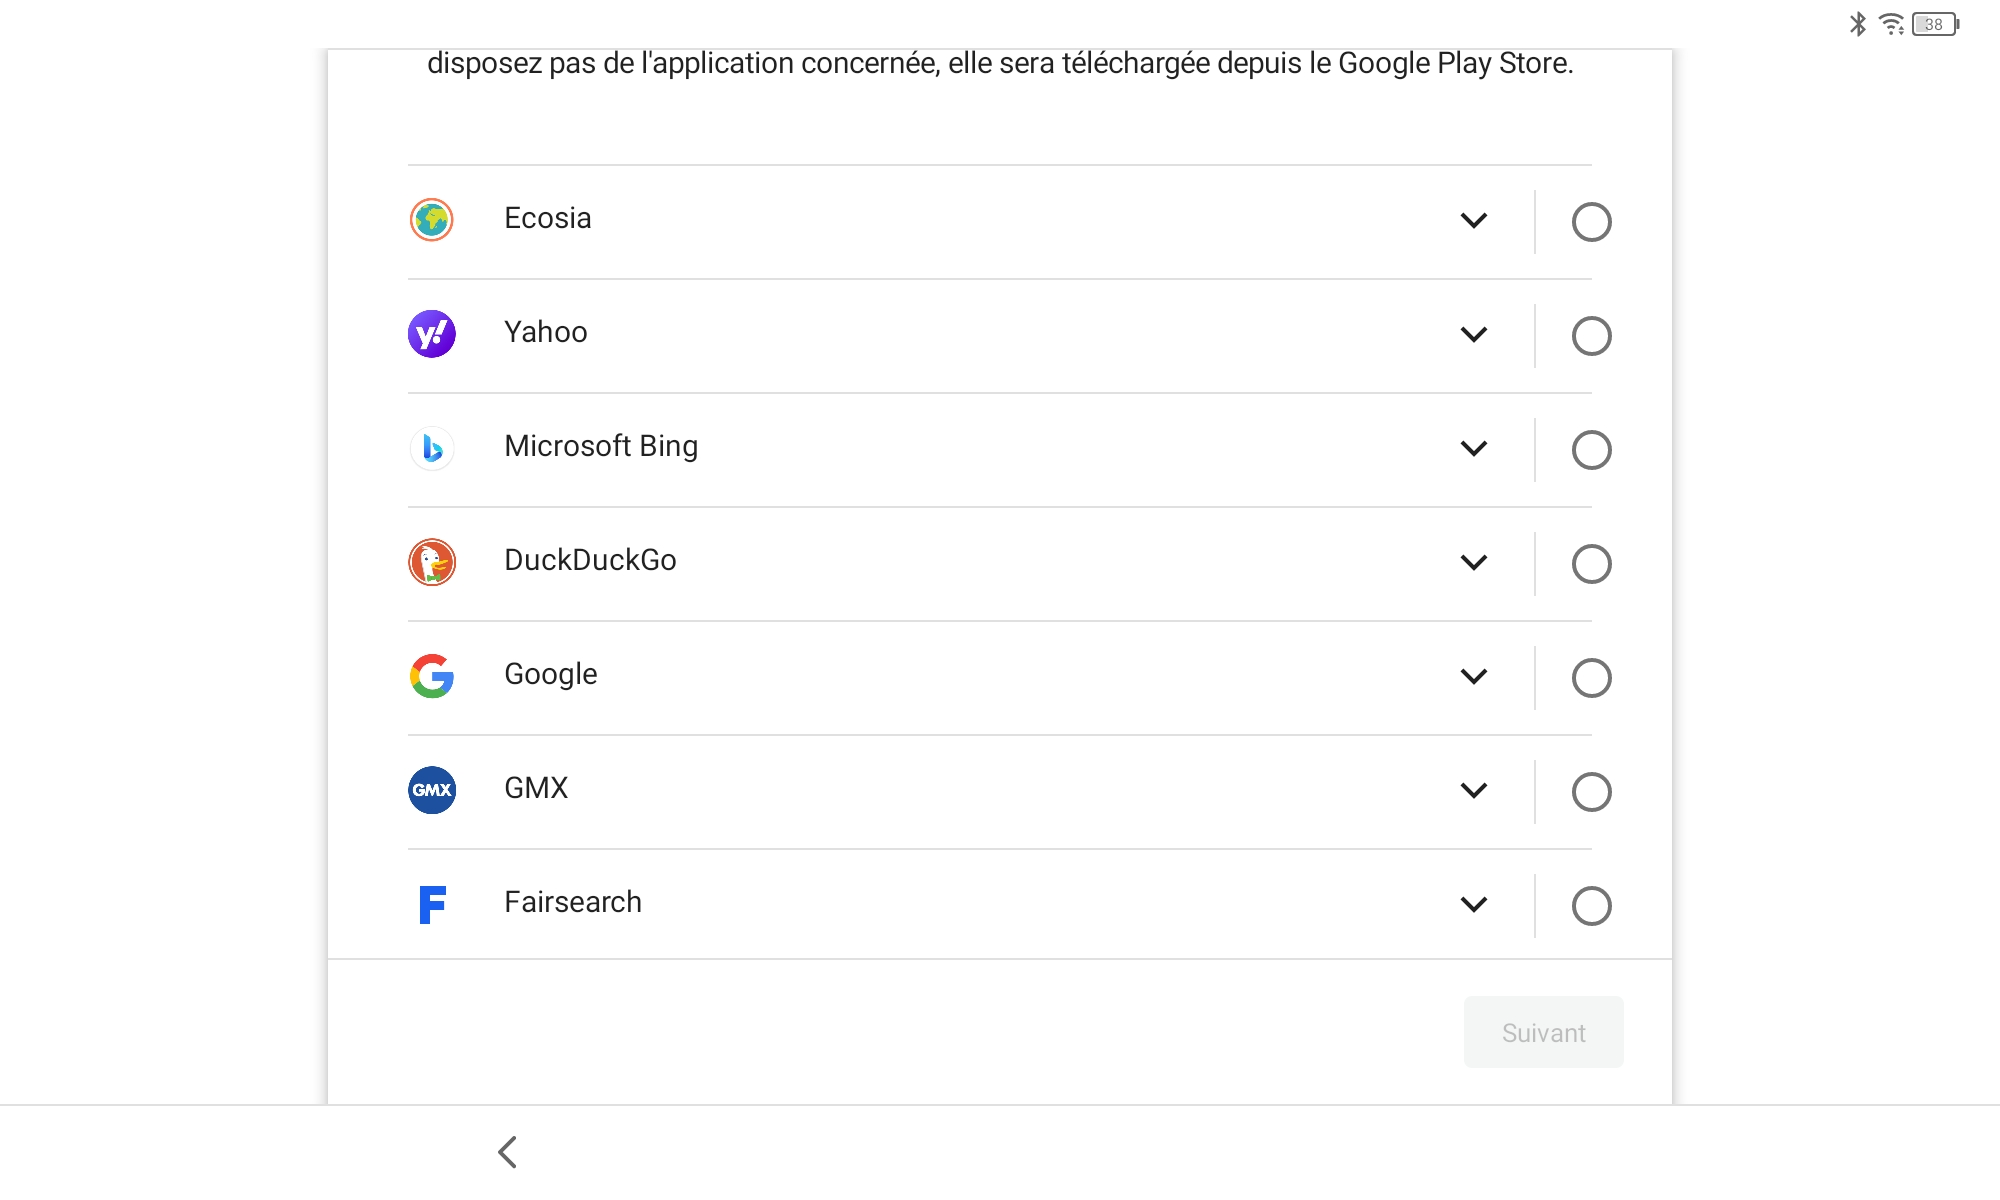The height and width of the screenshot is (1200, 2000).
Task: Select the Ecosia radio button
Action: click(x=1591, y=222)
